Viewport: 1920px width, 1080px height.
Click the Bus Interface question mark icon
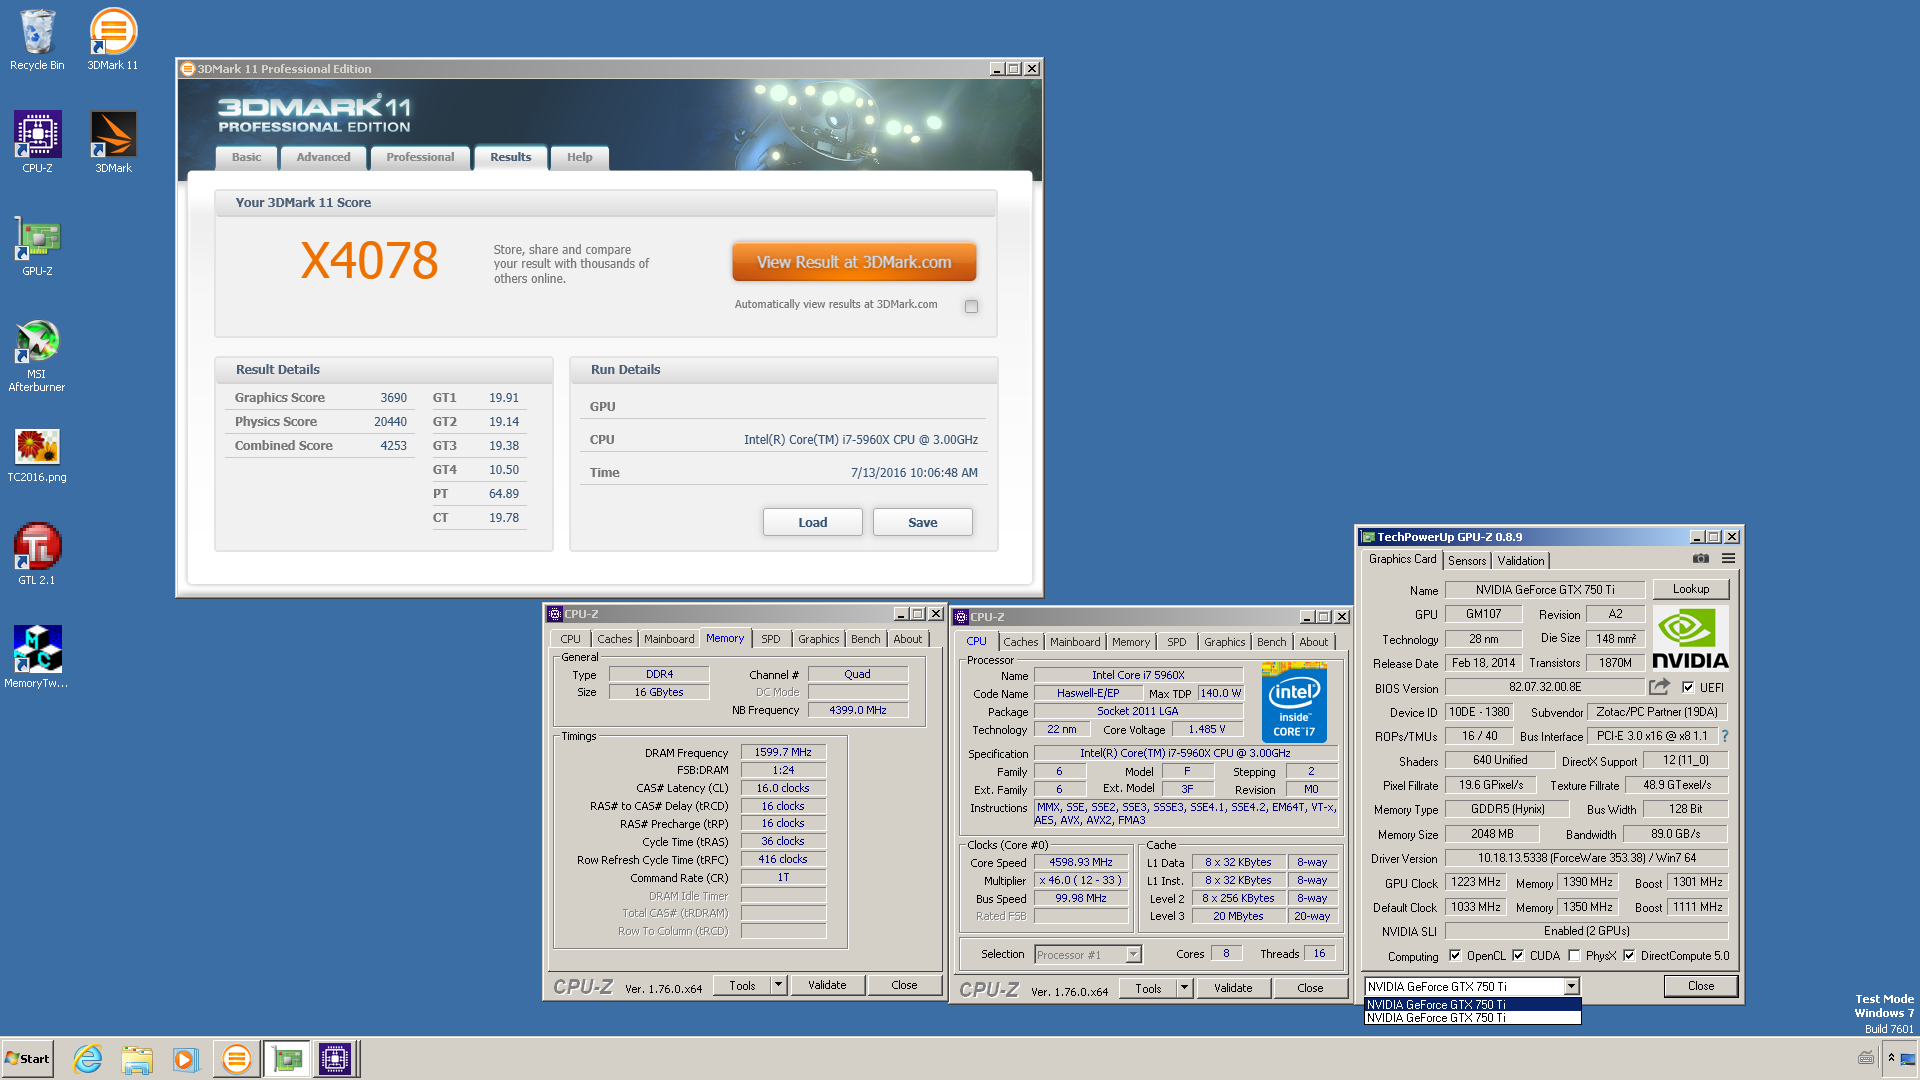click(x=1725, y=736)
